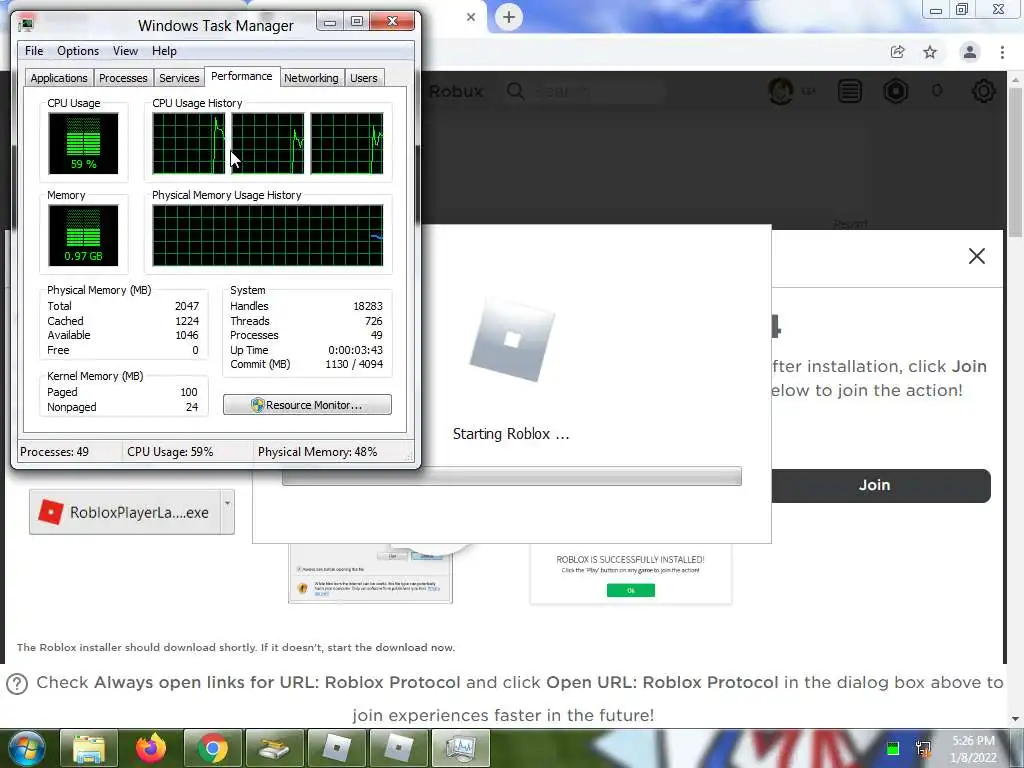The width and height of the screenshot is (1024, 768).
Task: Click the Robux link in Roblox header
Action: tap(456, 91)
